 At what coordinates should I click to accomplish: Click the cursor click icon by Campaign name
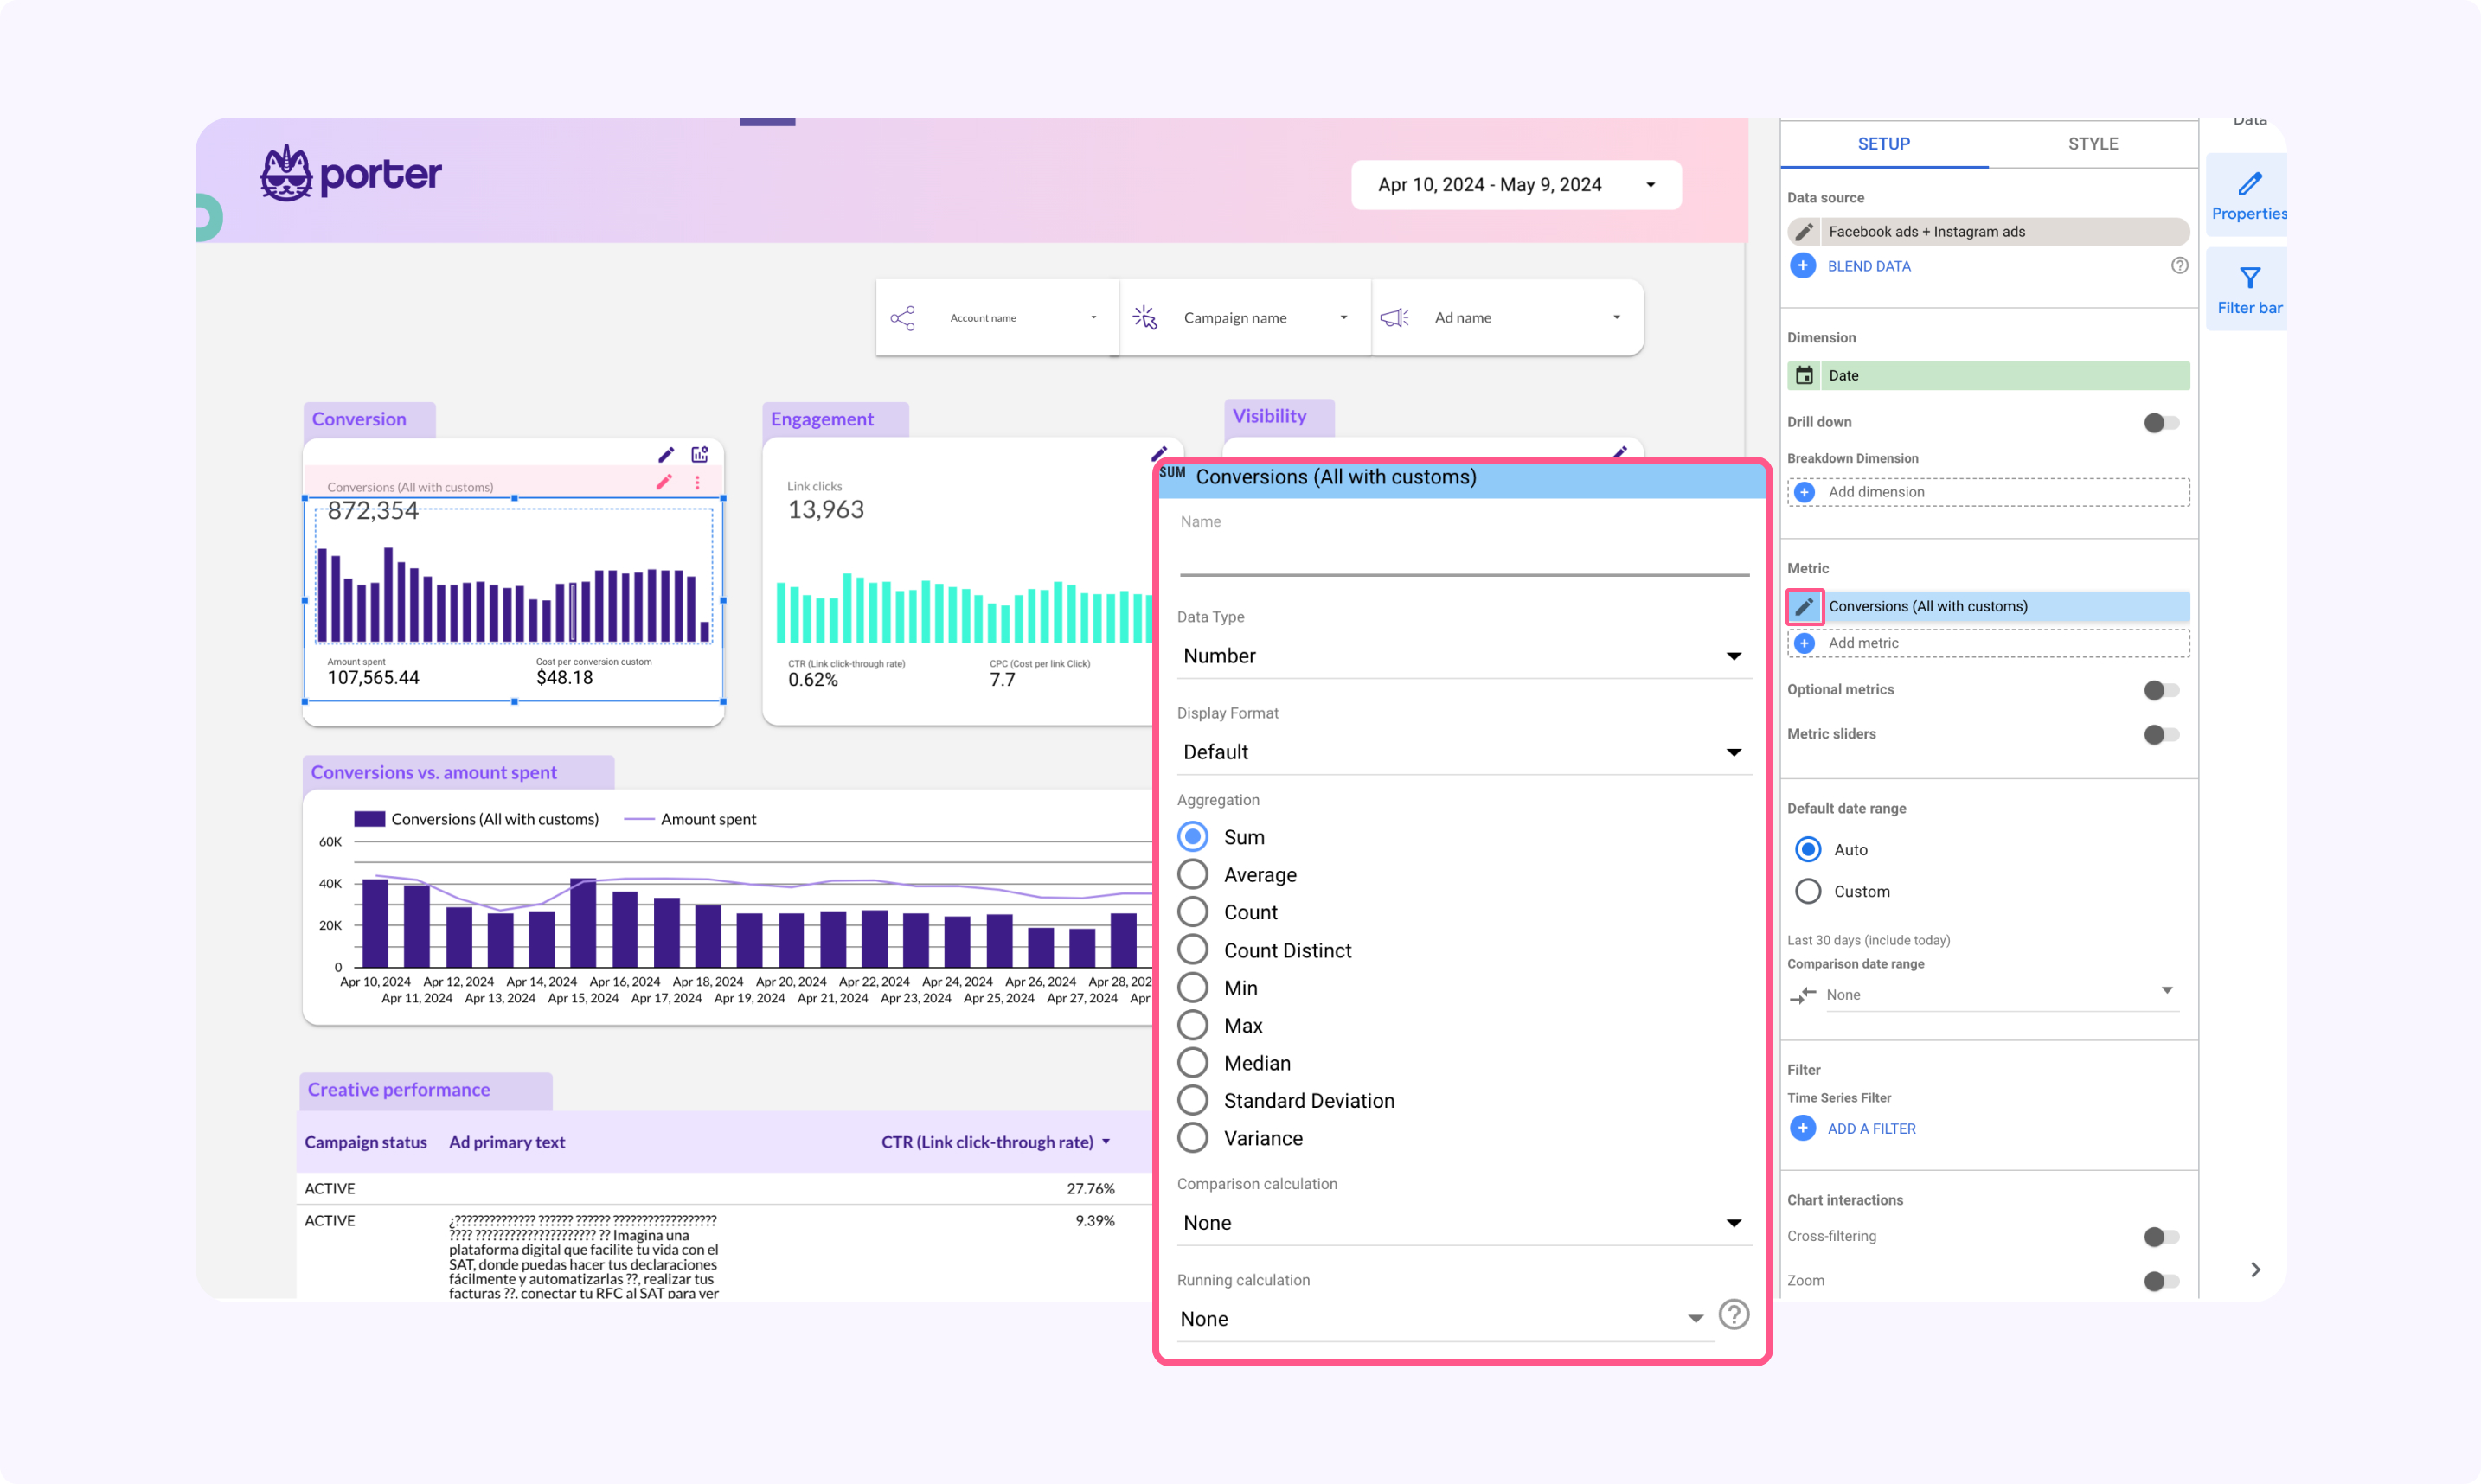[x=1145, y=318]
